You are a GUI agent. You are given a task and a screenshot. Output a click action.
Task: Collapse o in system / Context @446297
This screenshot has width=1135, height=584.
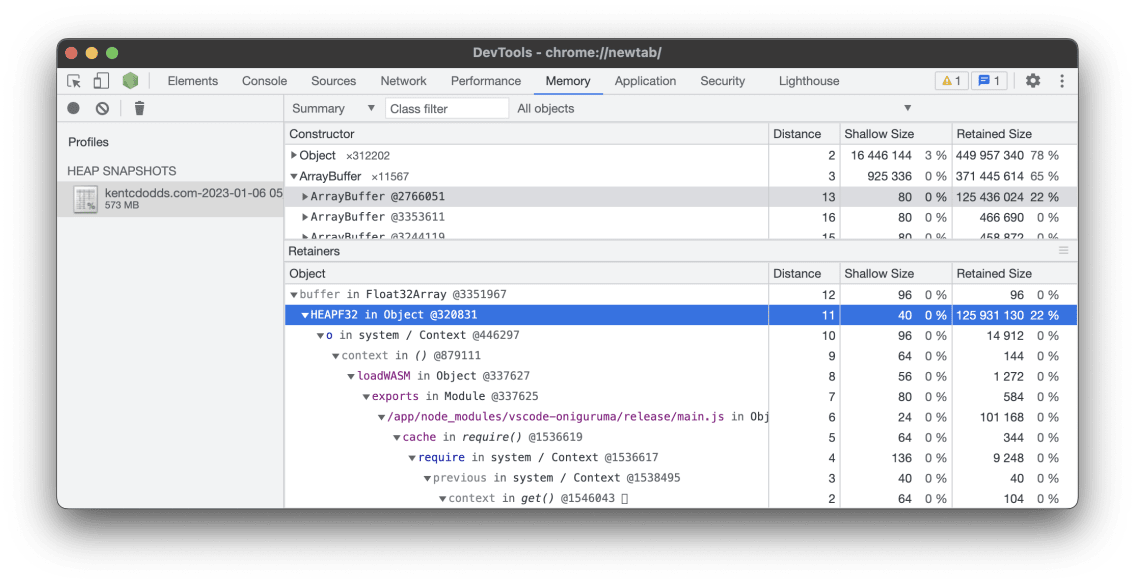[321, 336]
